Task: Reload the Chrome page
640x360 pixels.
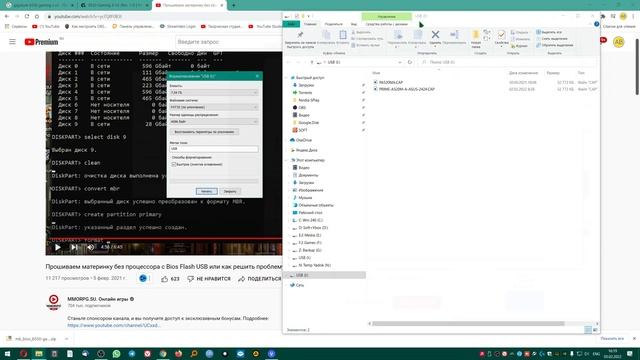Action: [x=27, y=16]
